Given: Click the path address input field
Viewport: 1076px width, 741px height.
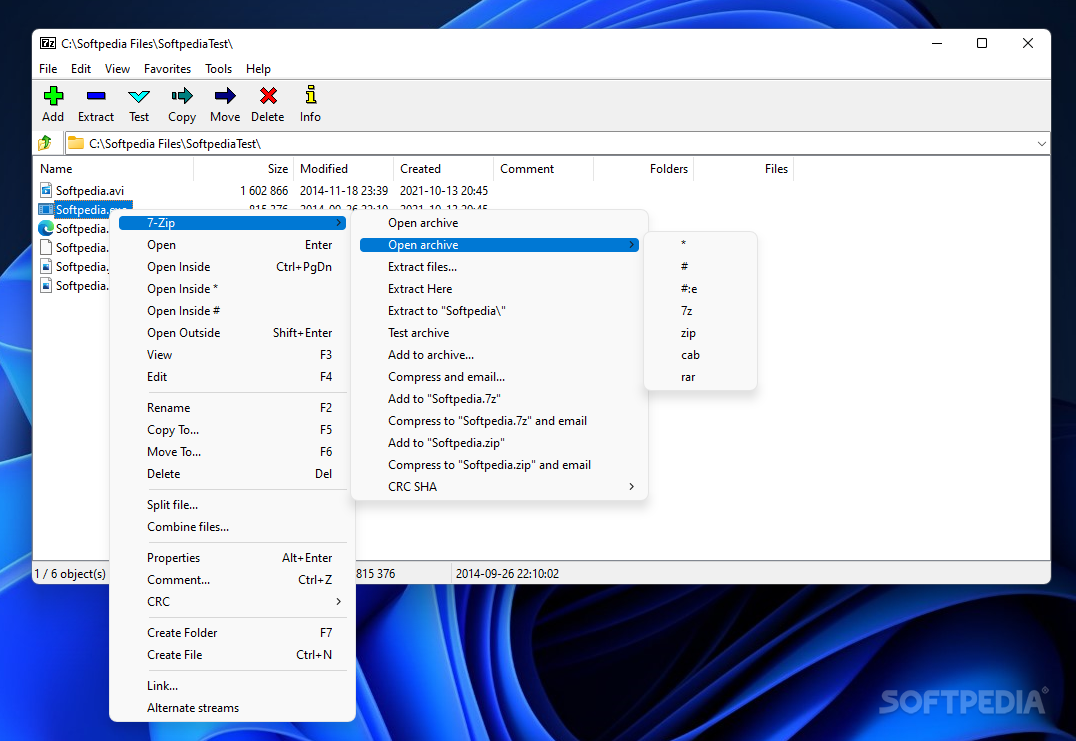Looking at the screenshot, I should tap(559, 143).
